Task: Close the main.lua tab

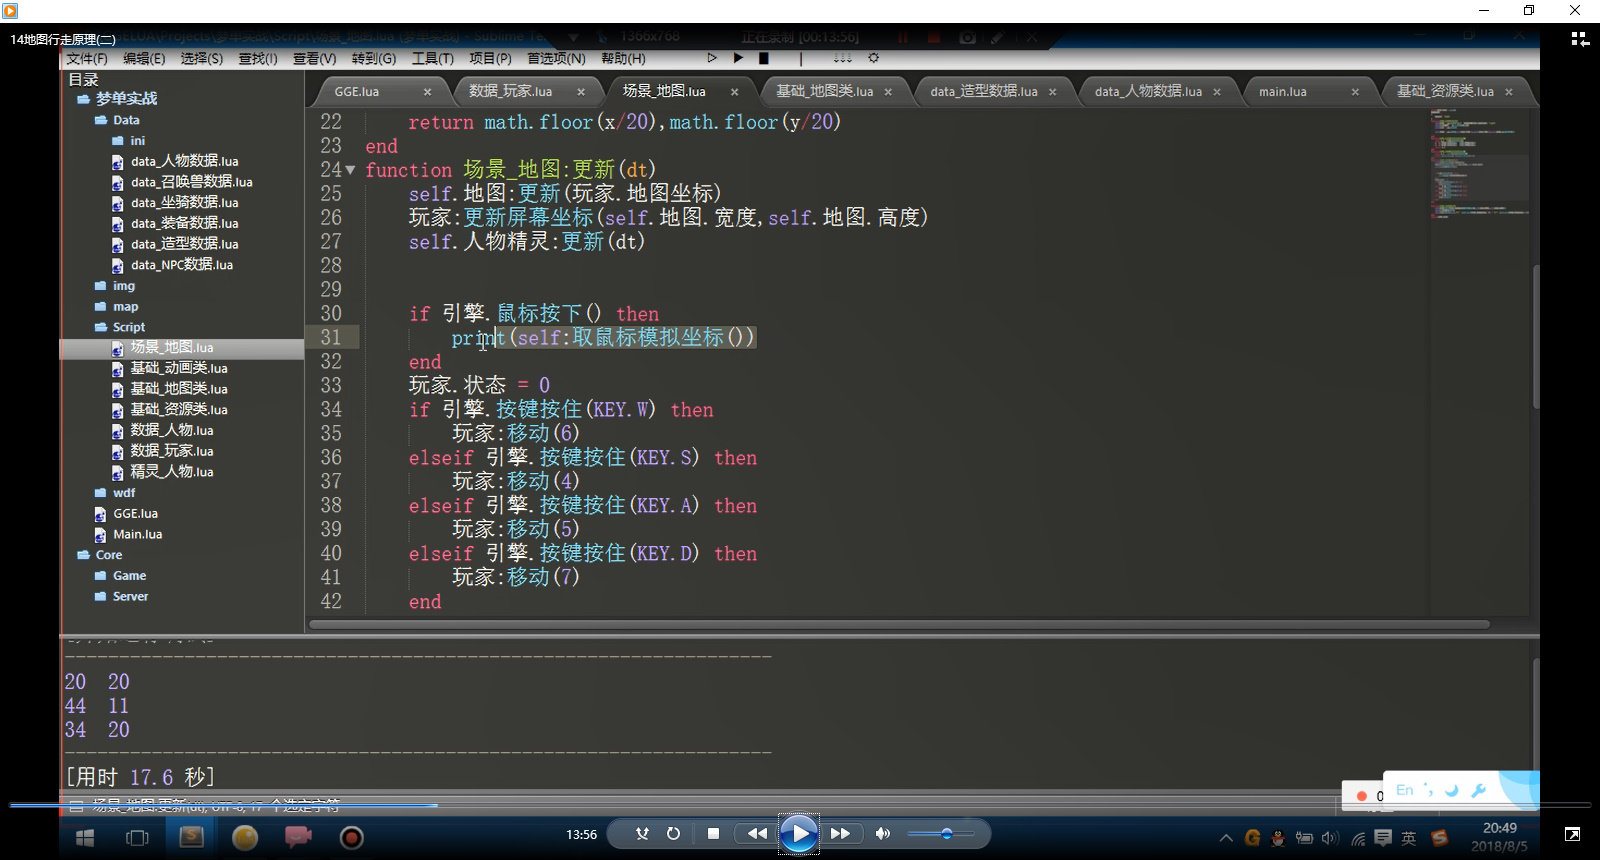Action: [x=1355, y=92]
